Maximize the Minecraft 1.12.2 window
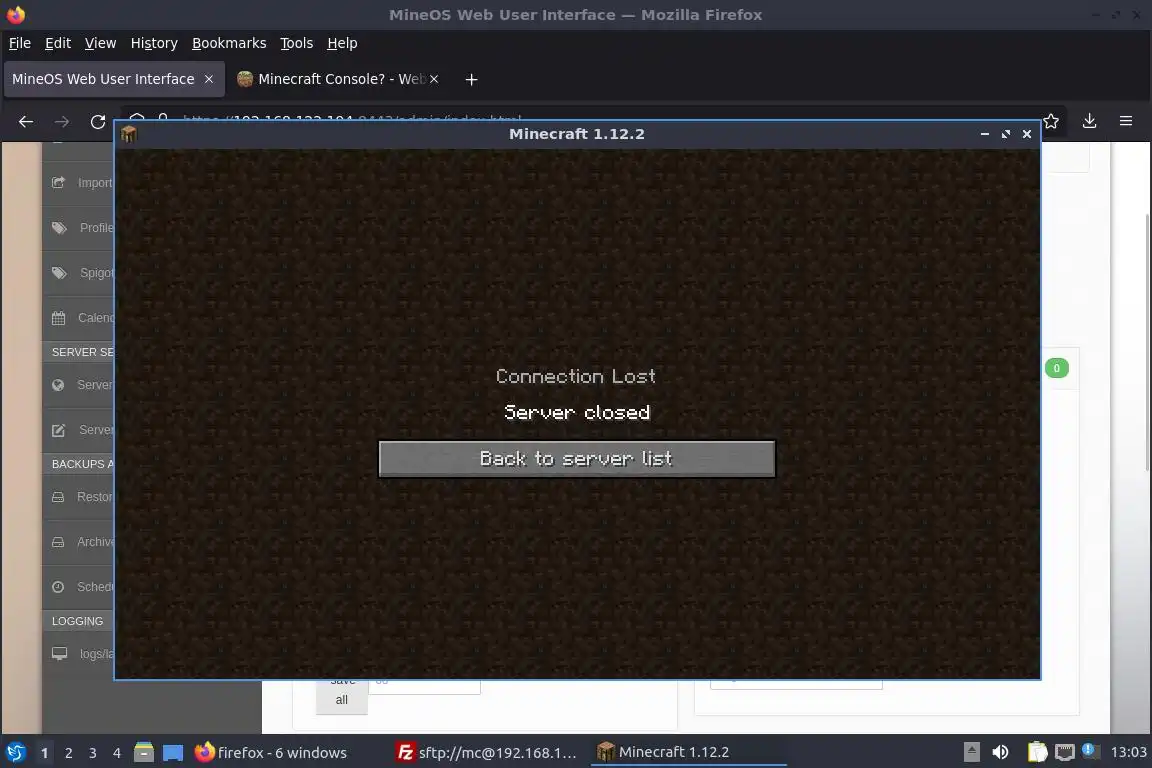Screen dimensions: 1152x768 [1006, 134]
